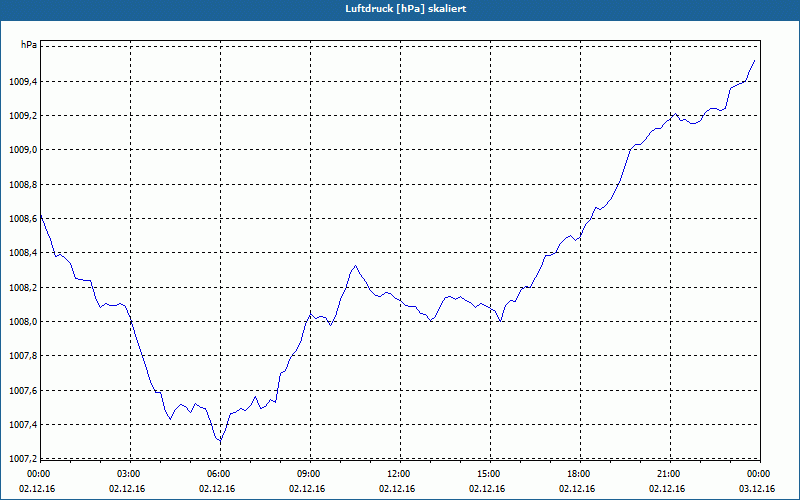Click the chart title 'Luftdruck [hPa] skaliert'

point(406,9)
